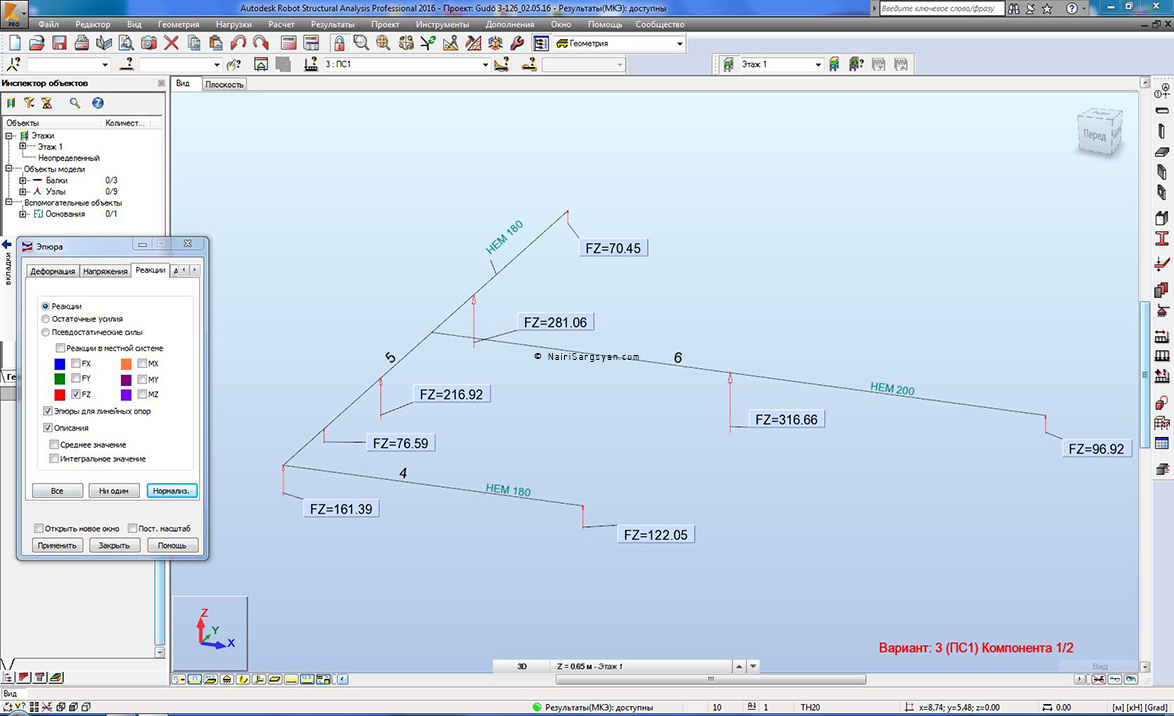Click the Нормализ. button
This screenshot has height=716, width=1174.
coord(171,491)
